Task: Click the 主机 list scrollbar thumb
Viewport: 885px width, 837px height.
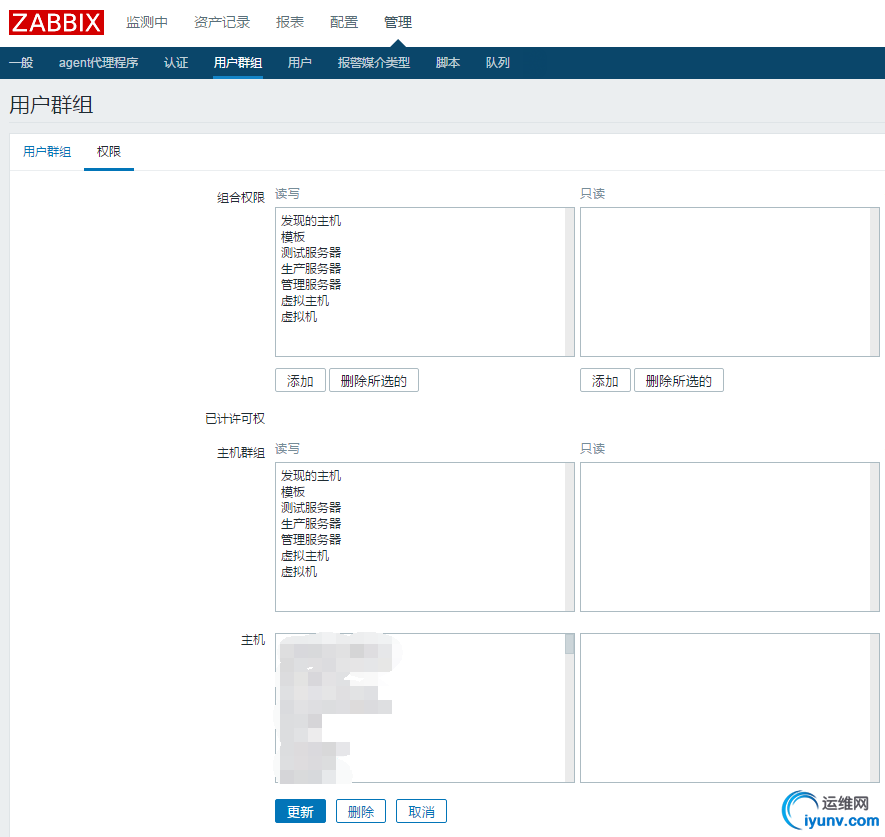Action: pos(569,644)
